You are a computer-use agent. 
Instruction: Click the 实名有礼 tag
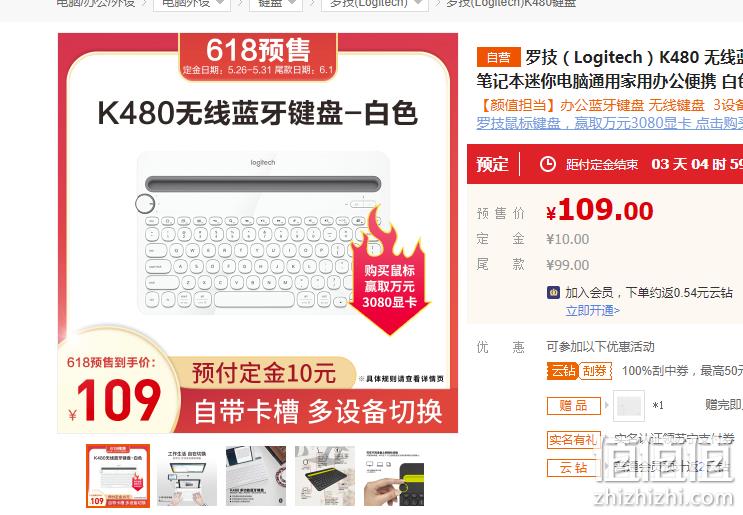[x=573, y=440]
